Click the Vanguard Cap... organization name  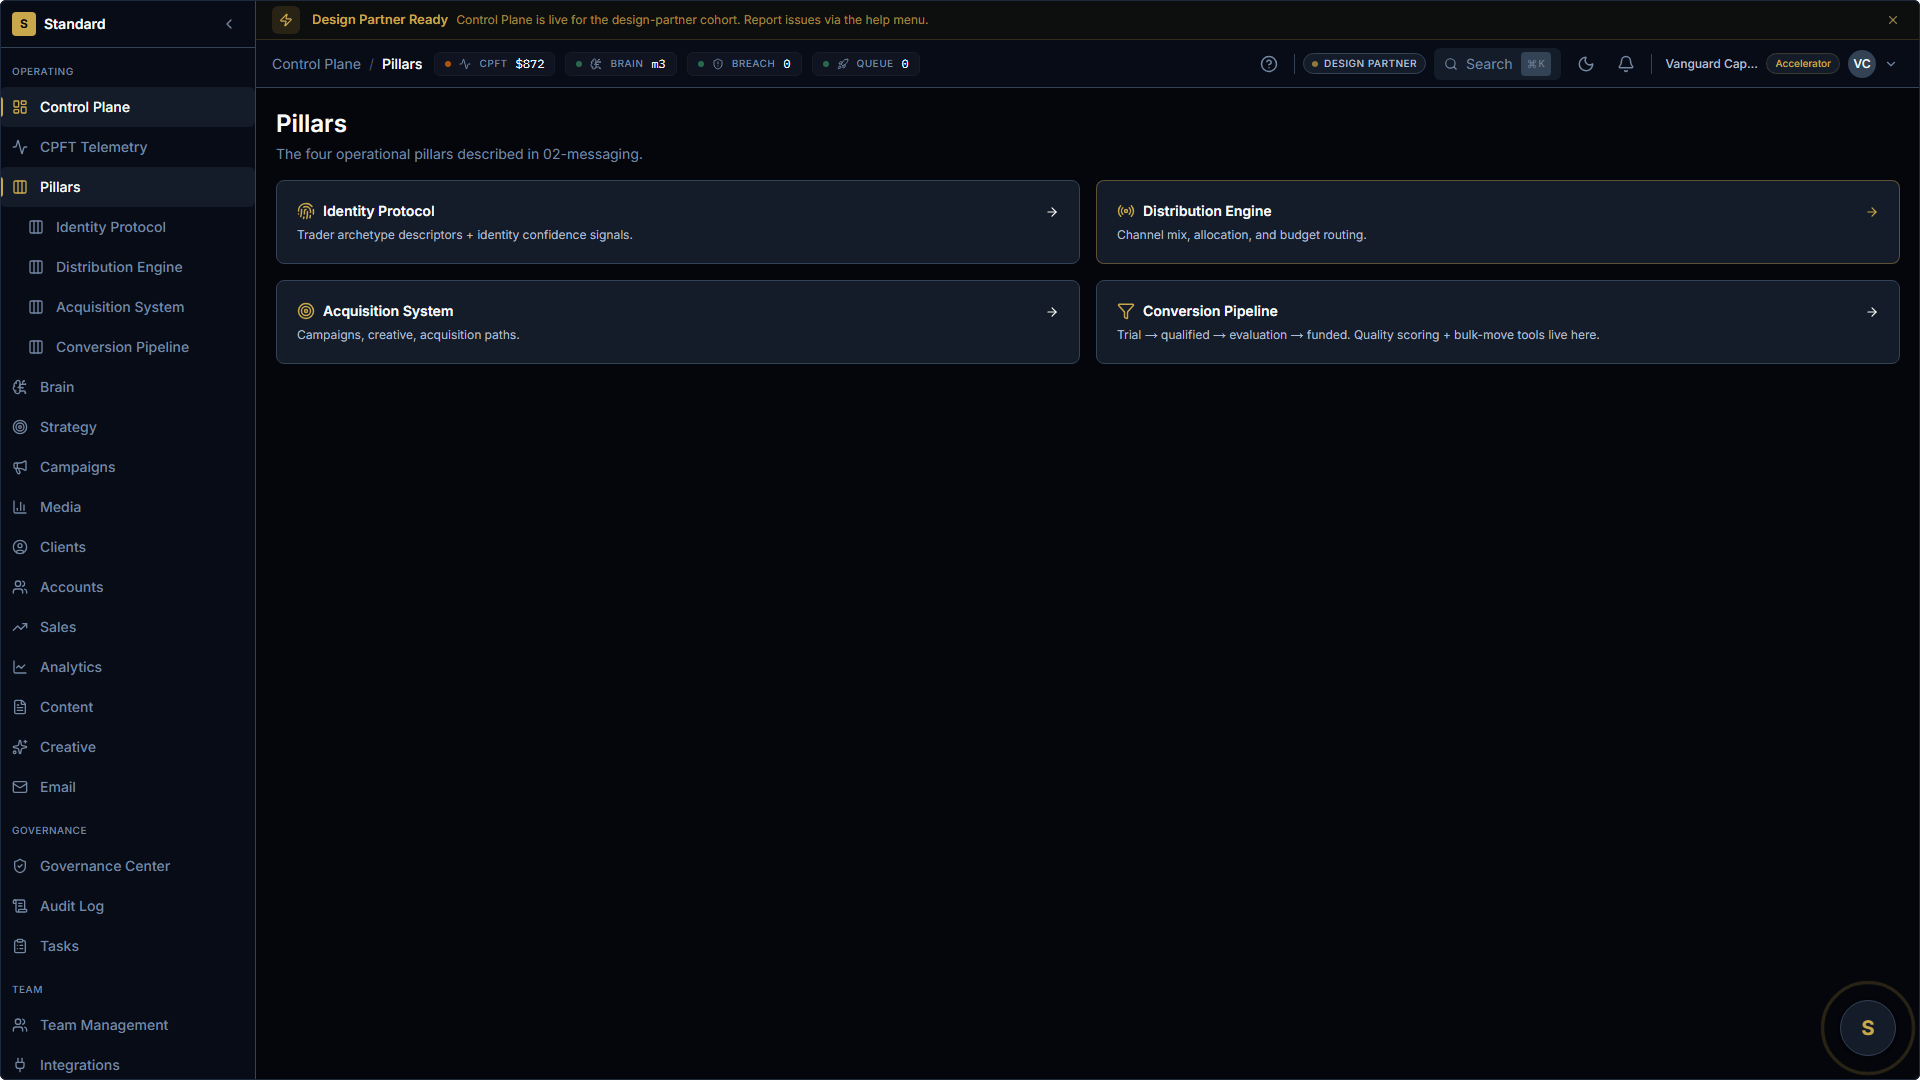[1711, 64]
